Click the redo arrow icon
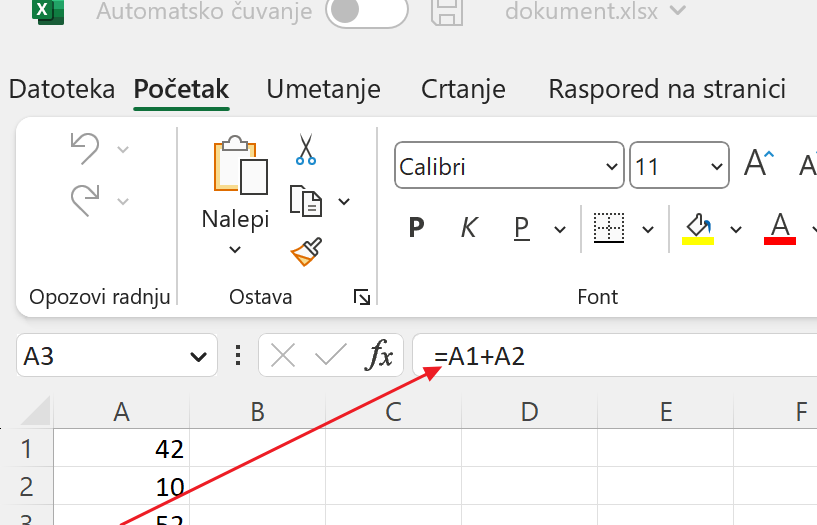 (85, 200)
